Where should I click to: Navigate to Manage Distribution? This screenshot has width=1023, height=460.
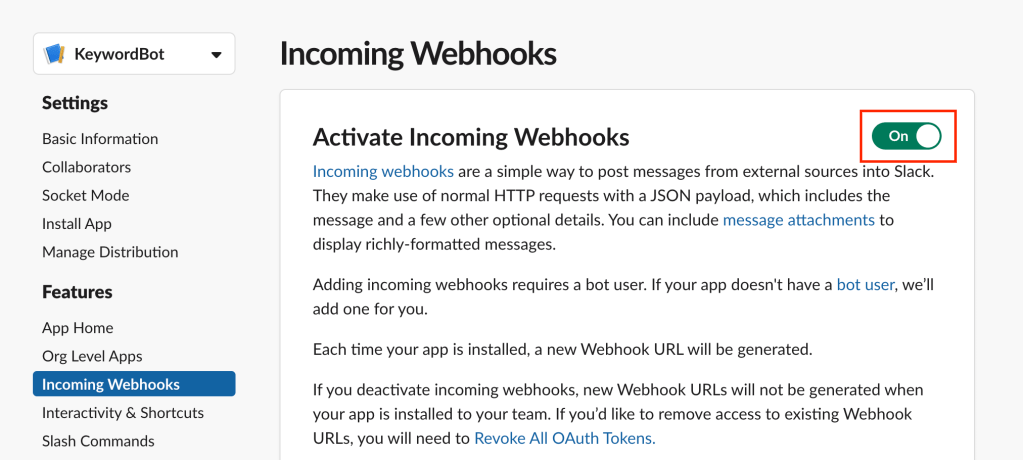[110, 252]
